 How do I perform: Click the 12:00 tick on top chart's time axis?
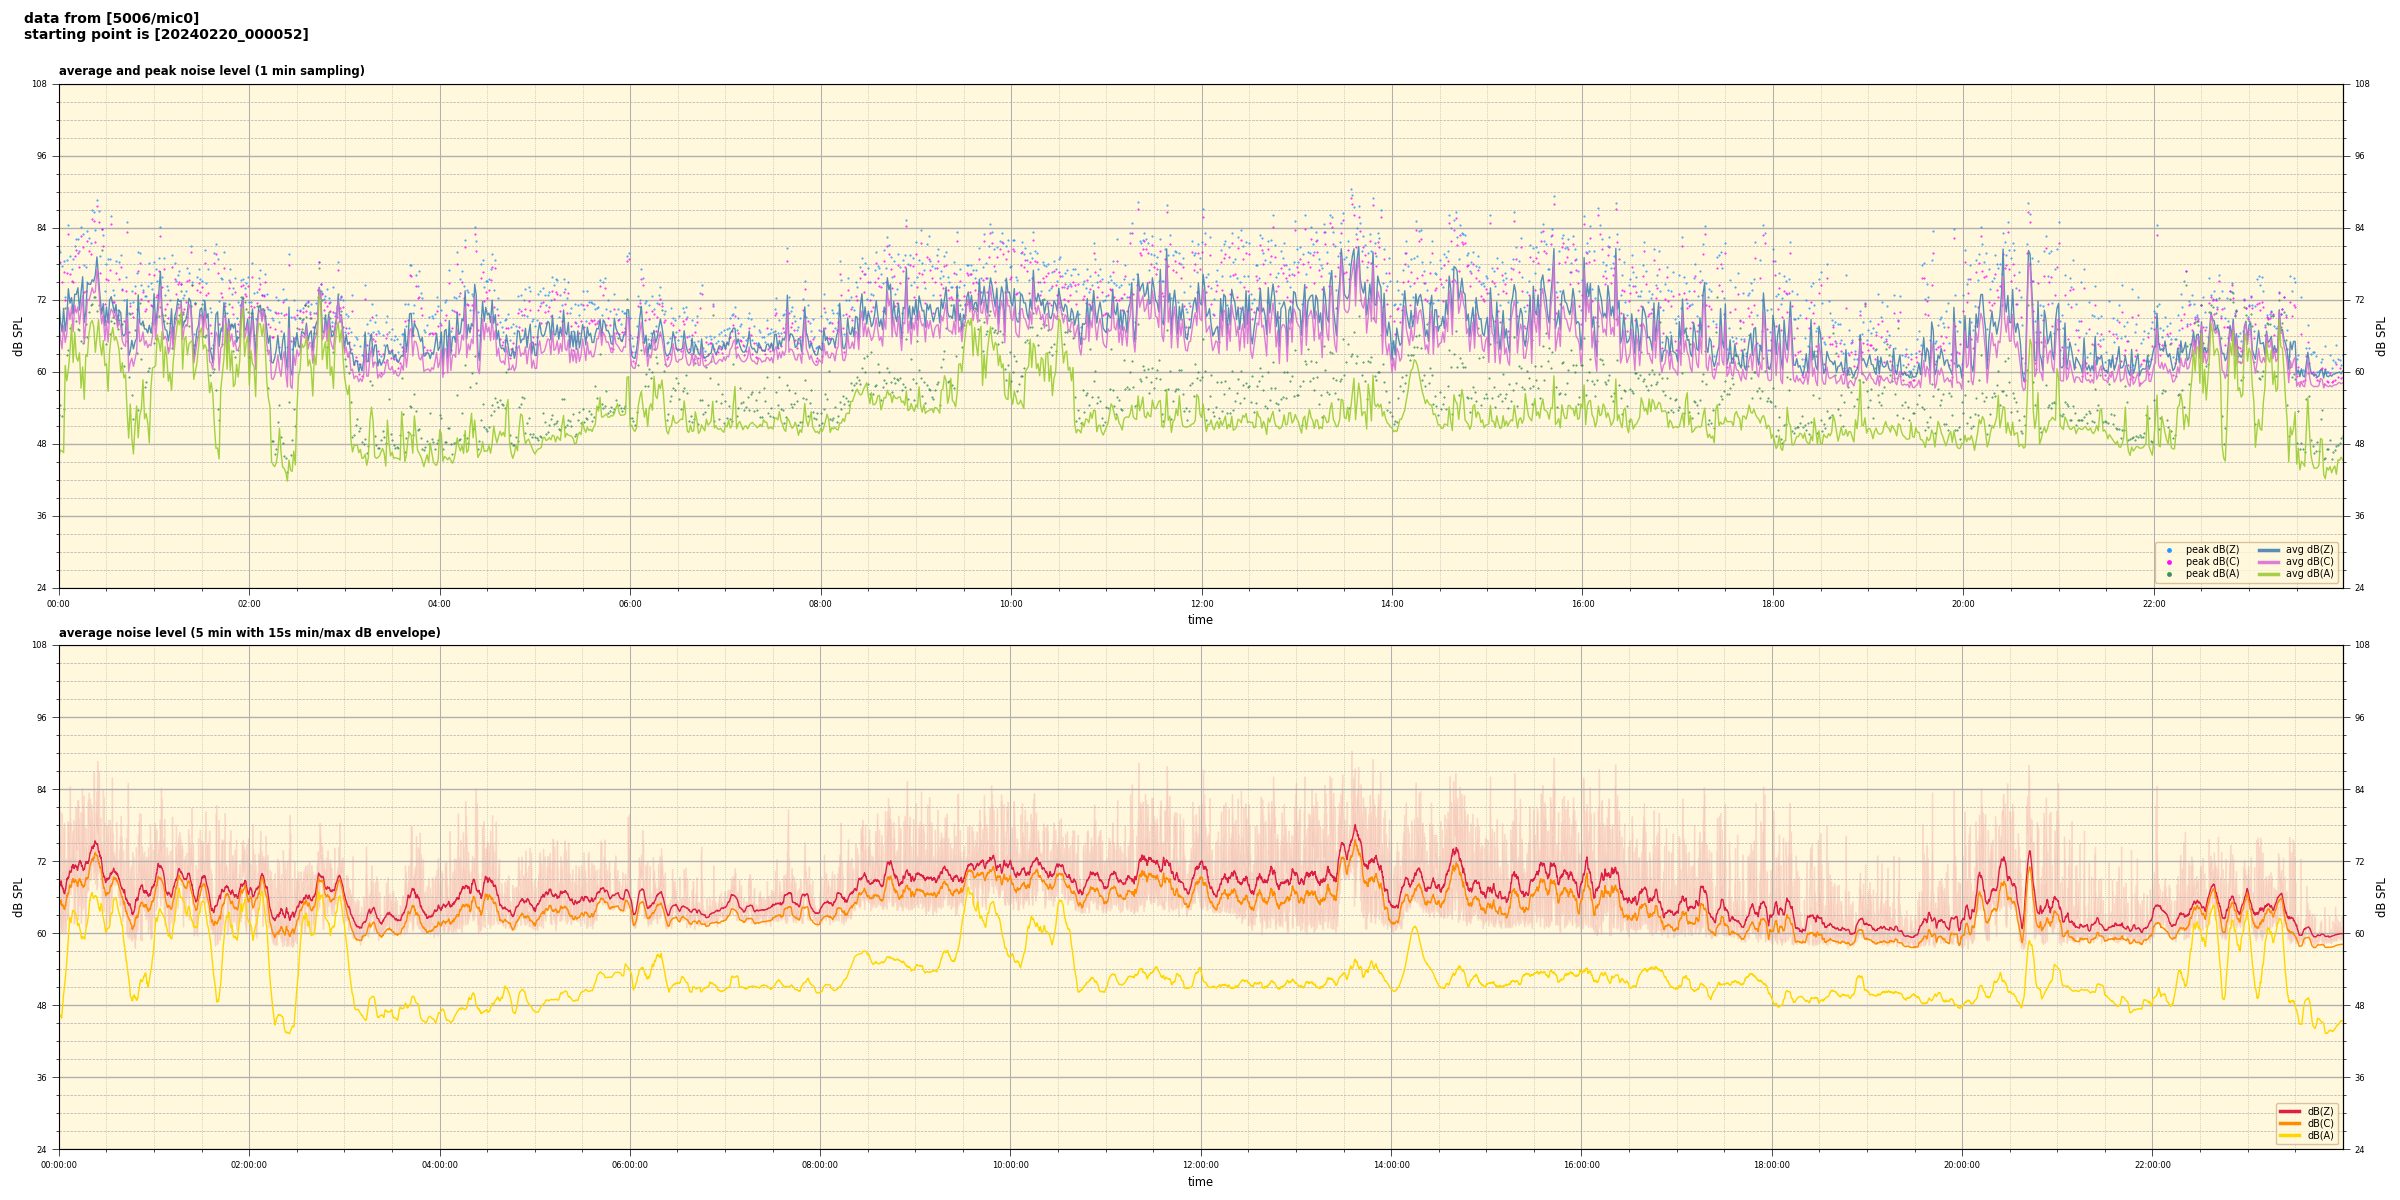(x=1201, y=604)
